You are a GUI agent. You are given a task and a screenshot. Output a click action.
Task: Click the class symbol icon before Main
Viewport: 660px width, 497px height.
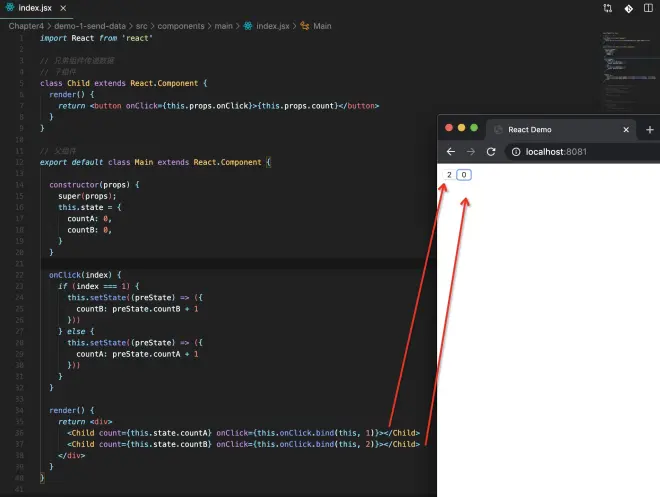(x=304, y=26)
